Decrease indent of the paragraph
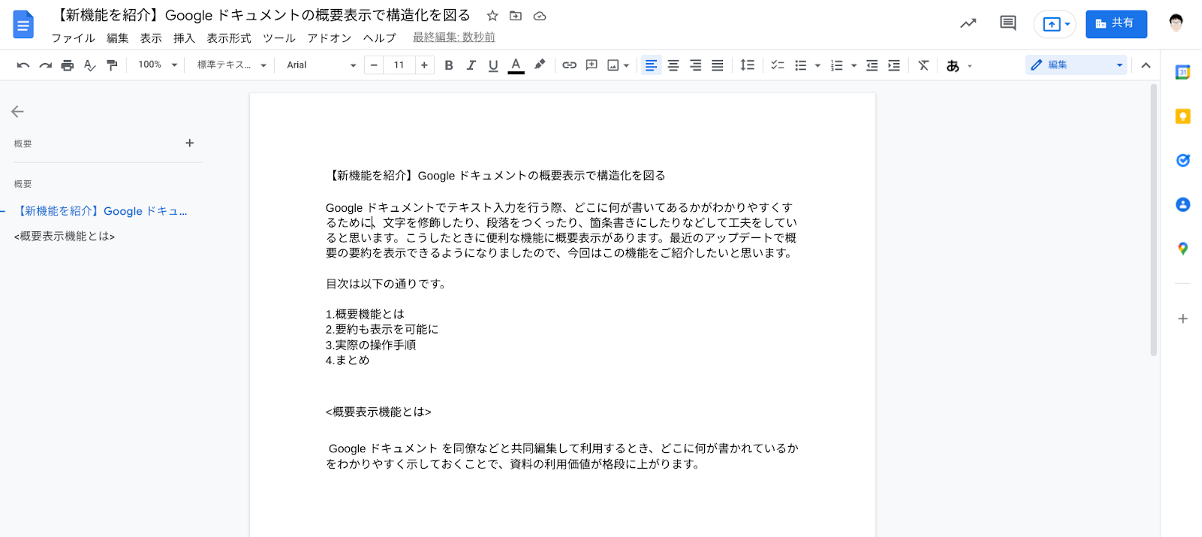This screenshot has height=537, width=1202. (872, 65)
